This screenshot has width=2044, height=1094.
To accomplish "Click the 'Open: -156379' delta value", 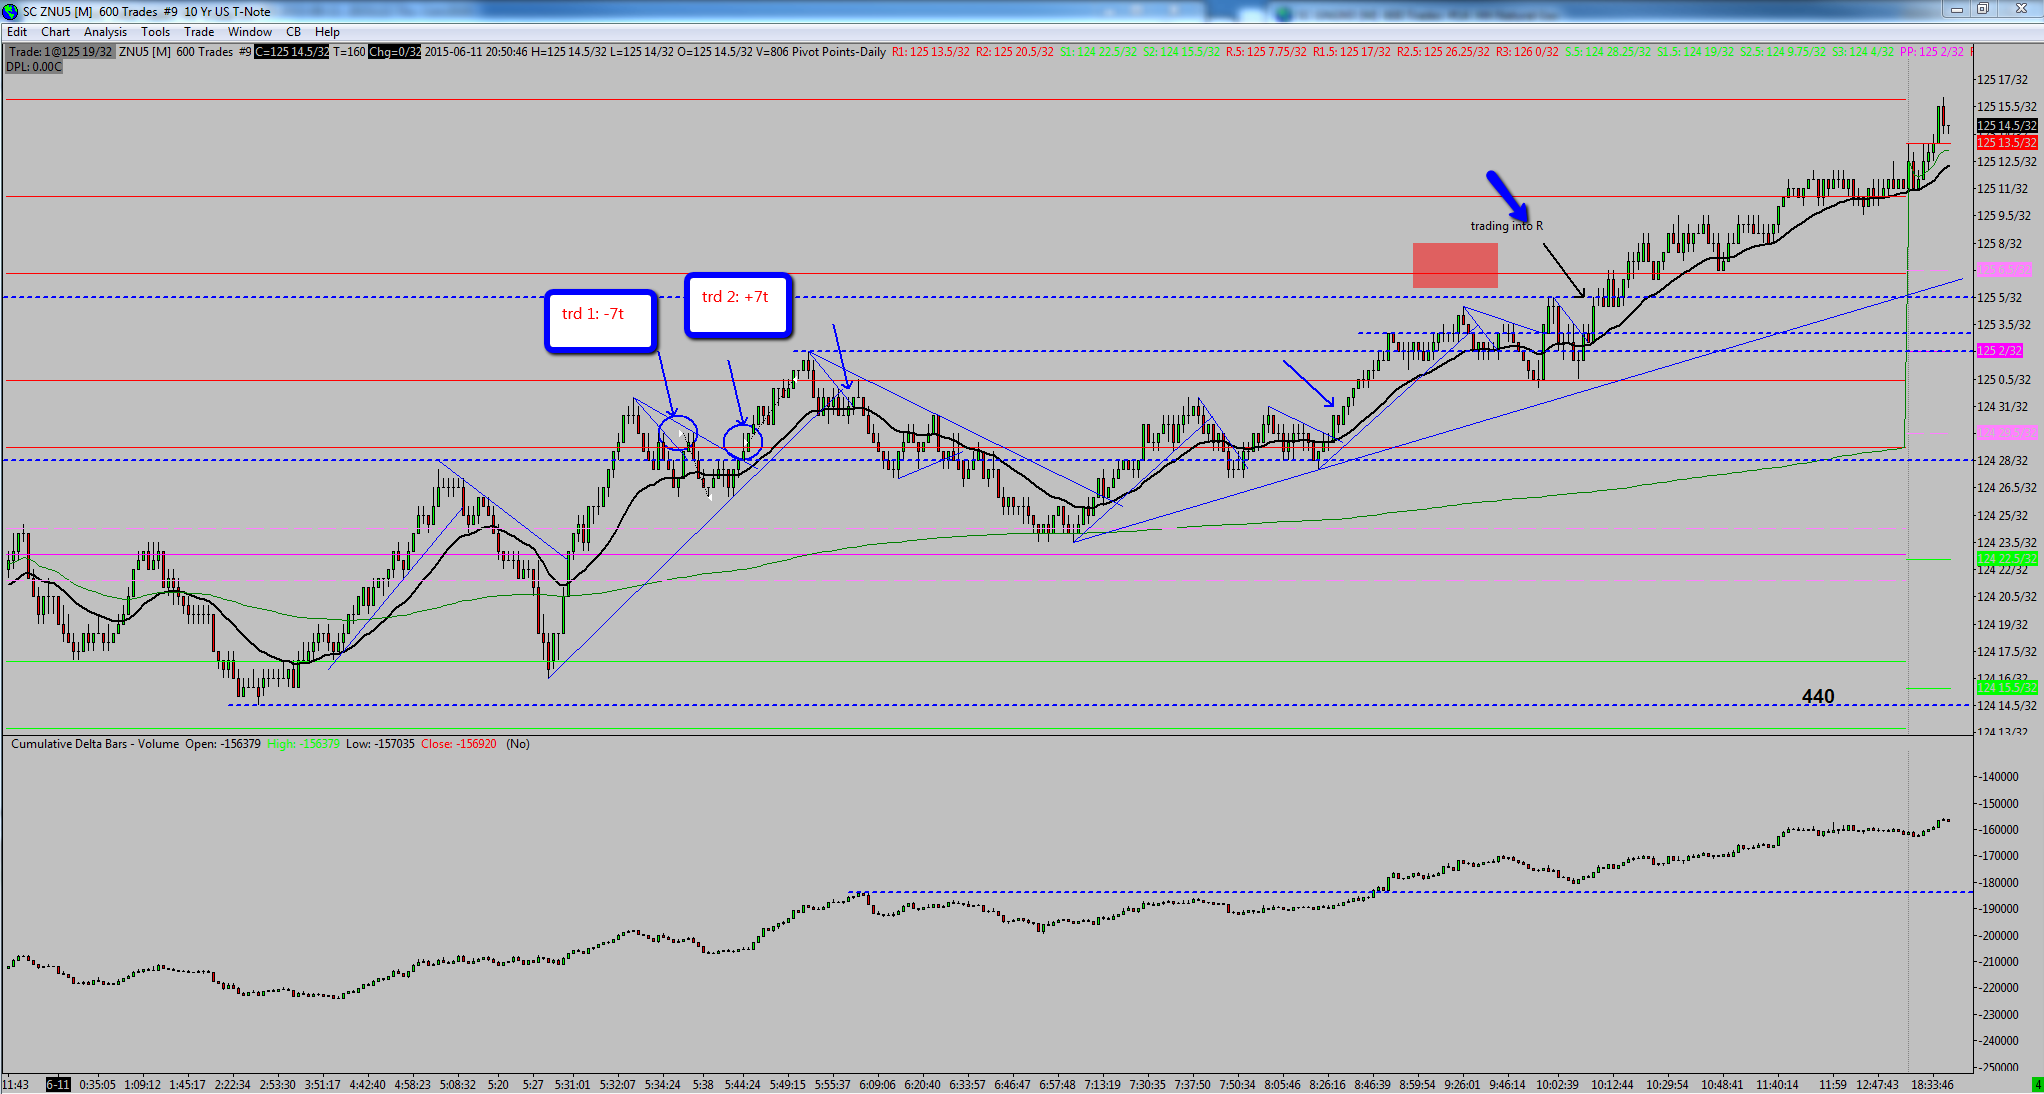I will tap(223, 744).
